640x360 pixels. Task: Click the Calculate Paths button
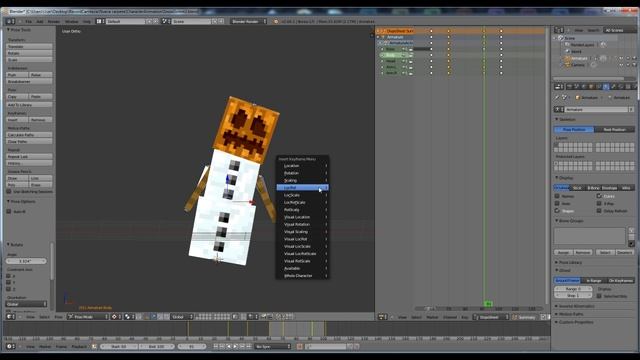(29, 135)
